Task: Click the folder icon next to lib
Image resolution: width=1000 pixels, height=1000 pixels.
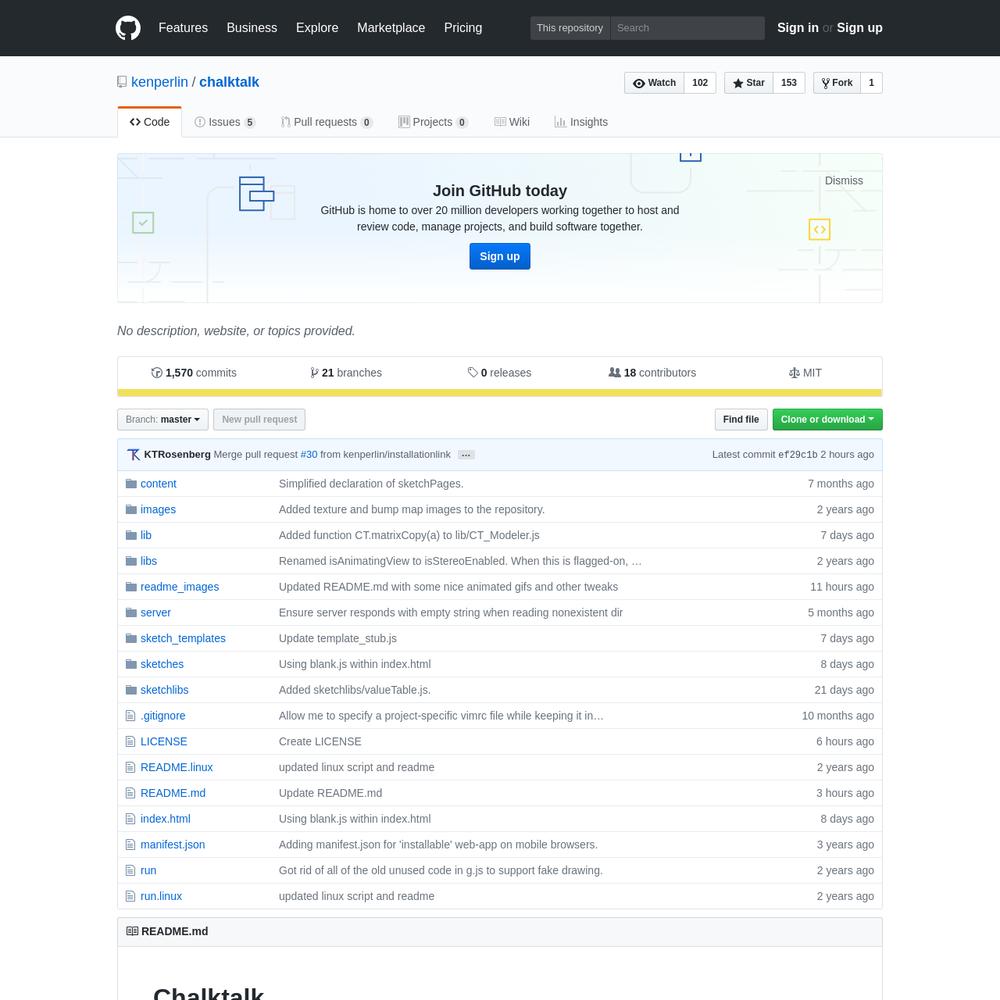Action: click(131, 535)
